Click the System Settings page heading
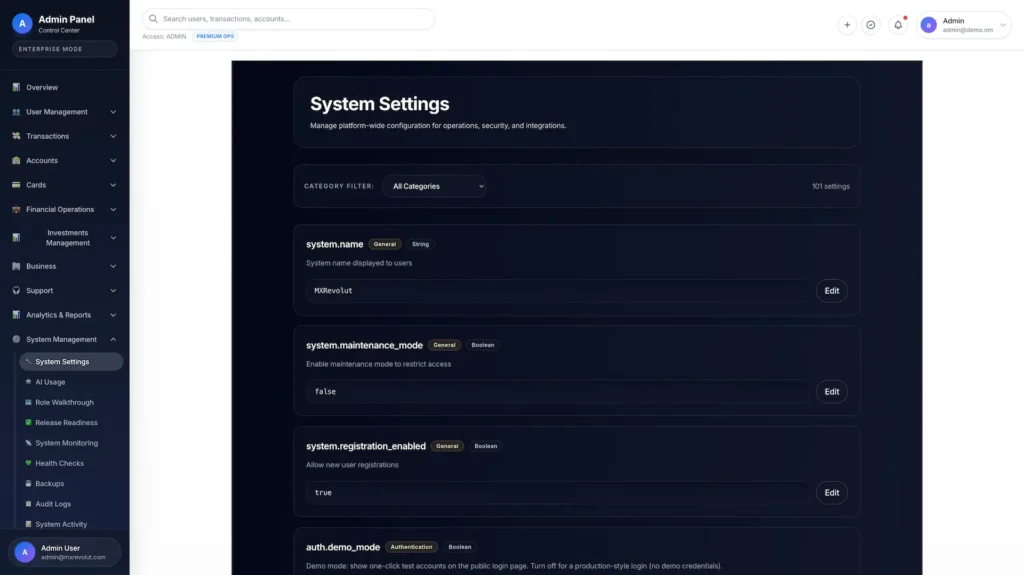Image resolution: width=1024 pixels, height=575 pixels. 379,104
